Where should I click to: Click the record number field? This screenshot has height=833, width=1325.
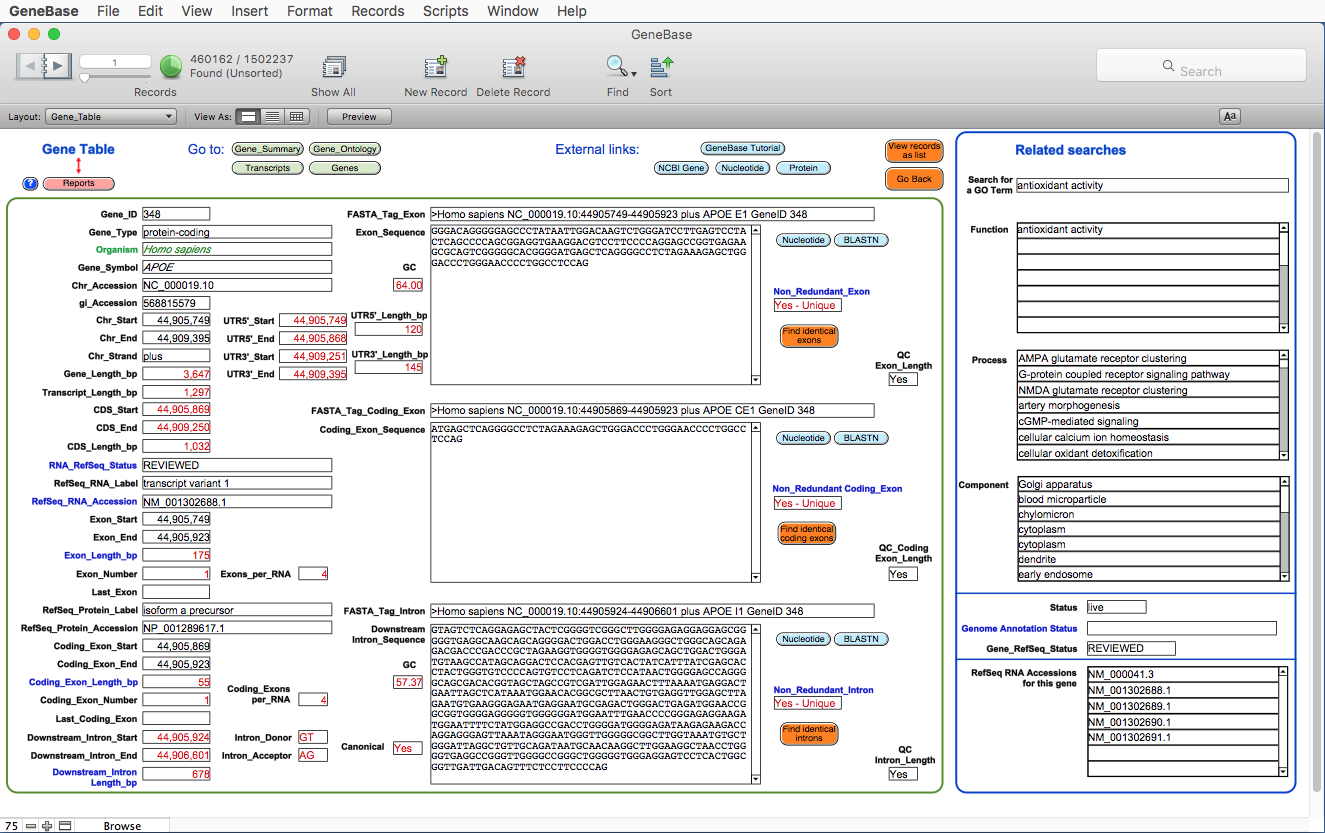click(x=115, y=63)
